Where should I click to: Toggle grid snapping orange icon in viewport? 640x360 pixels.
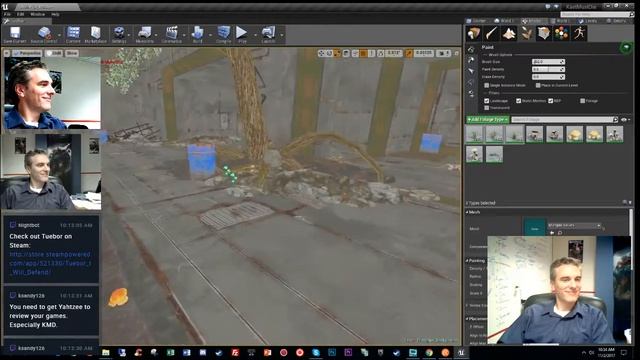click(x=363, y=53)
